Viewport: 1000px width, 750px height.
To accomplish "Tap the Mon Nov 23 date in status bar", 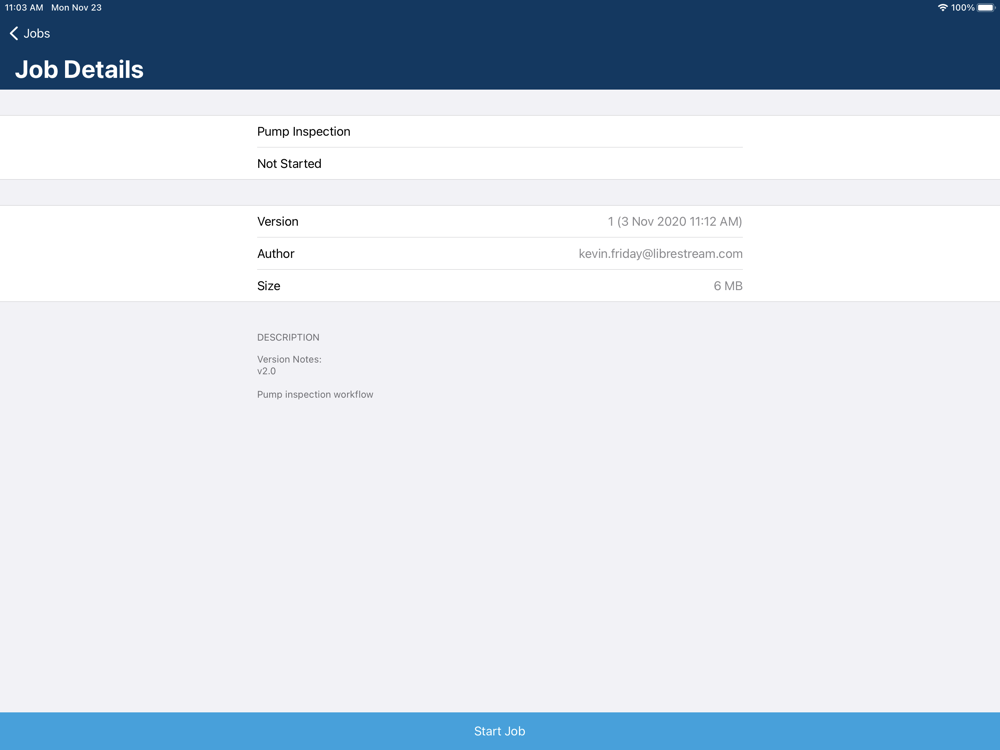I will click(77, 8).
